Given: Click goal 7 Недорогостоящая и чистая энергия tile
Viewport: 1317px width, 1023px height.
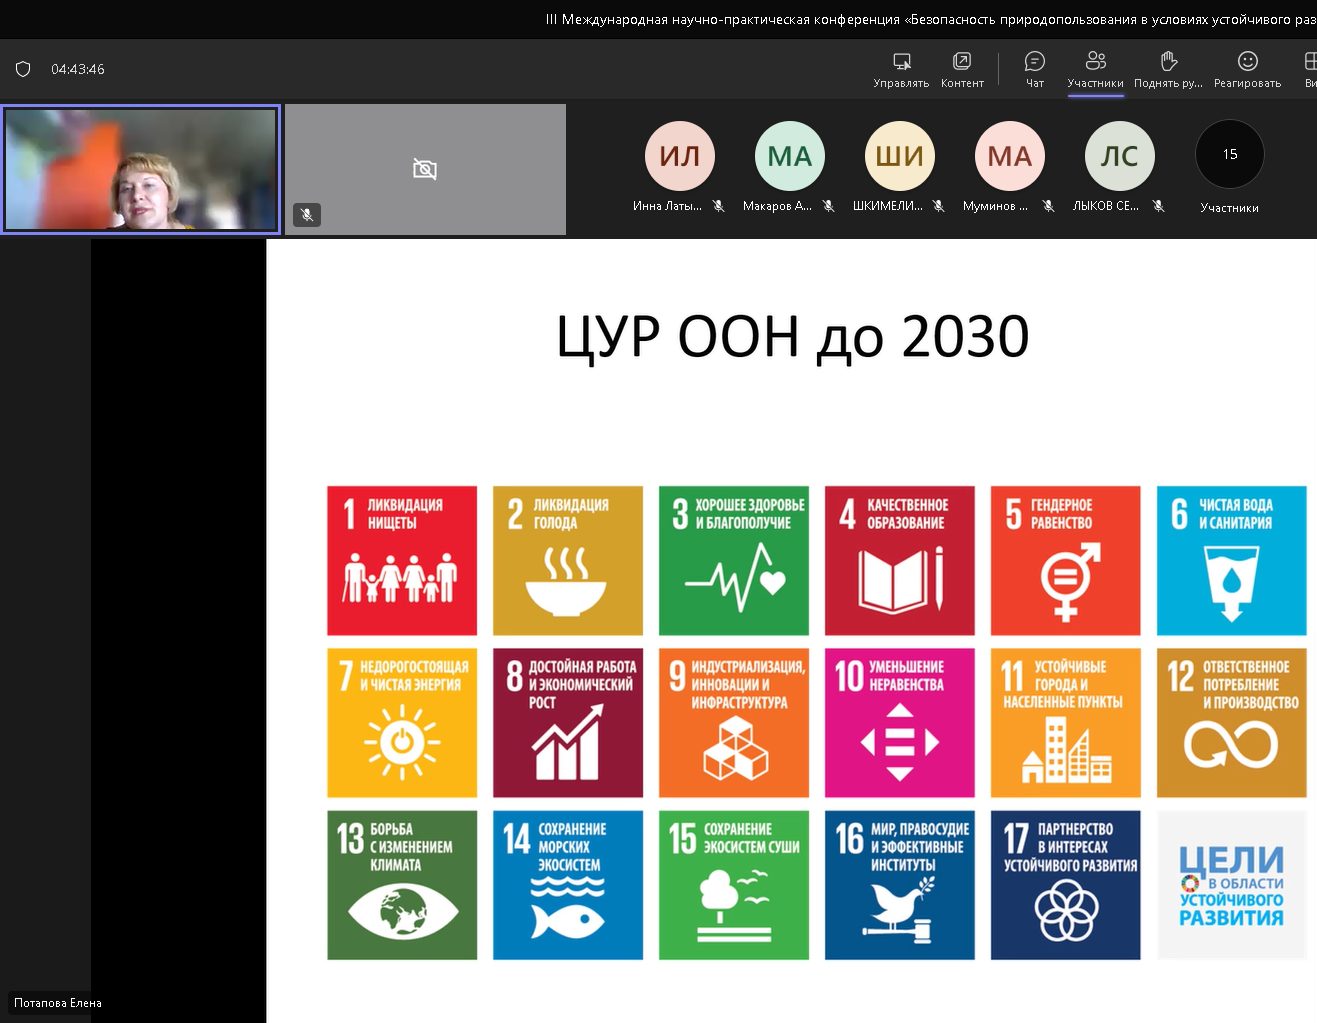Looking at the screenshot, I should point(402,722).
